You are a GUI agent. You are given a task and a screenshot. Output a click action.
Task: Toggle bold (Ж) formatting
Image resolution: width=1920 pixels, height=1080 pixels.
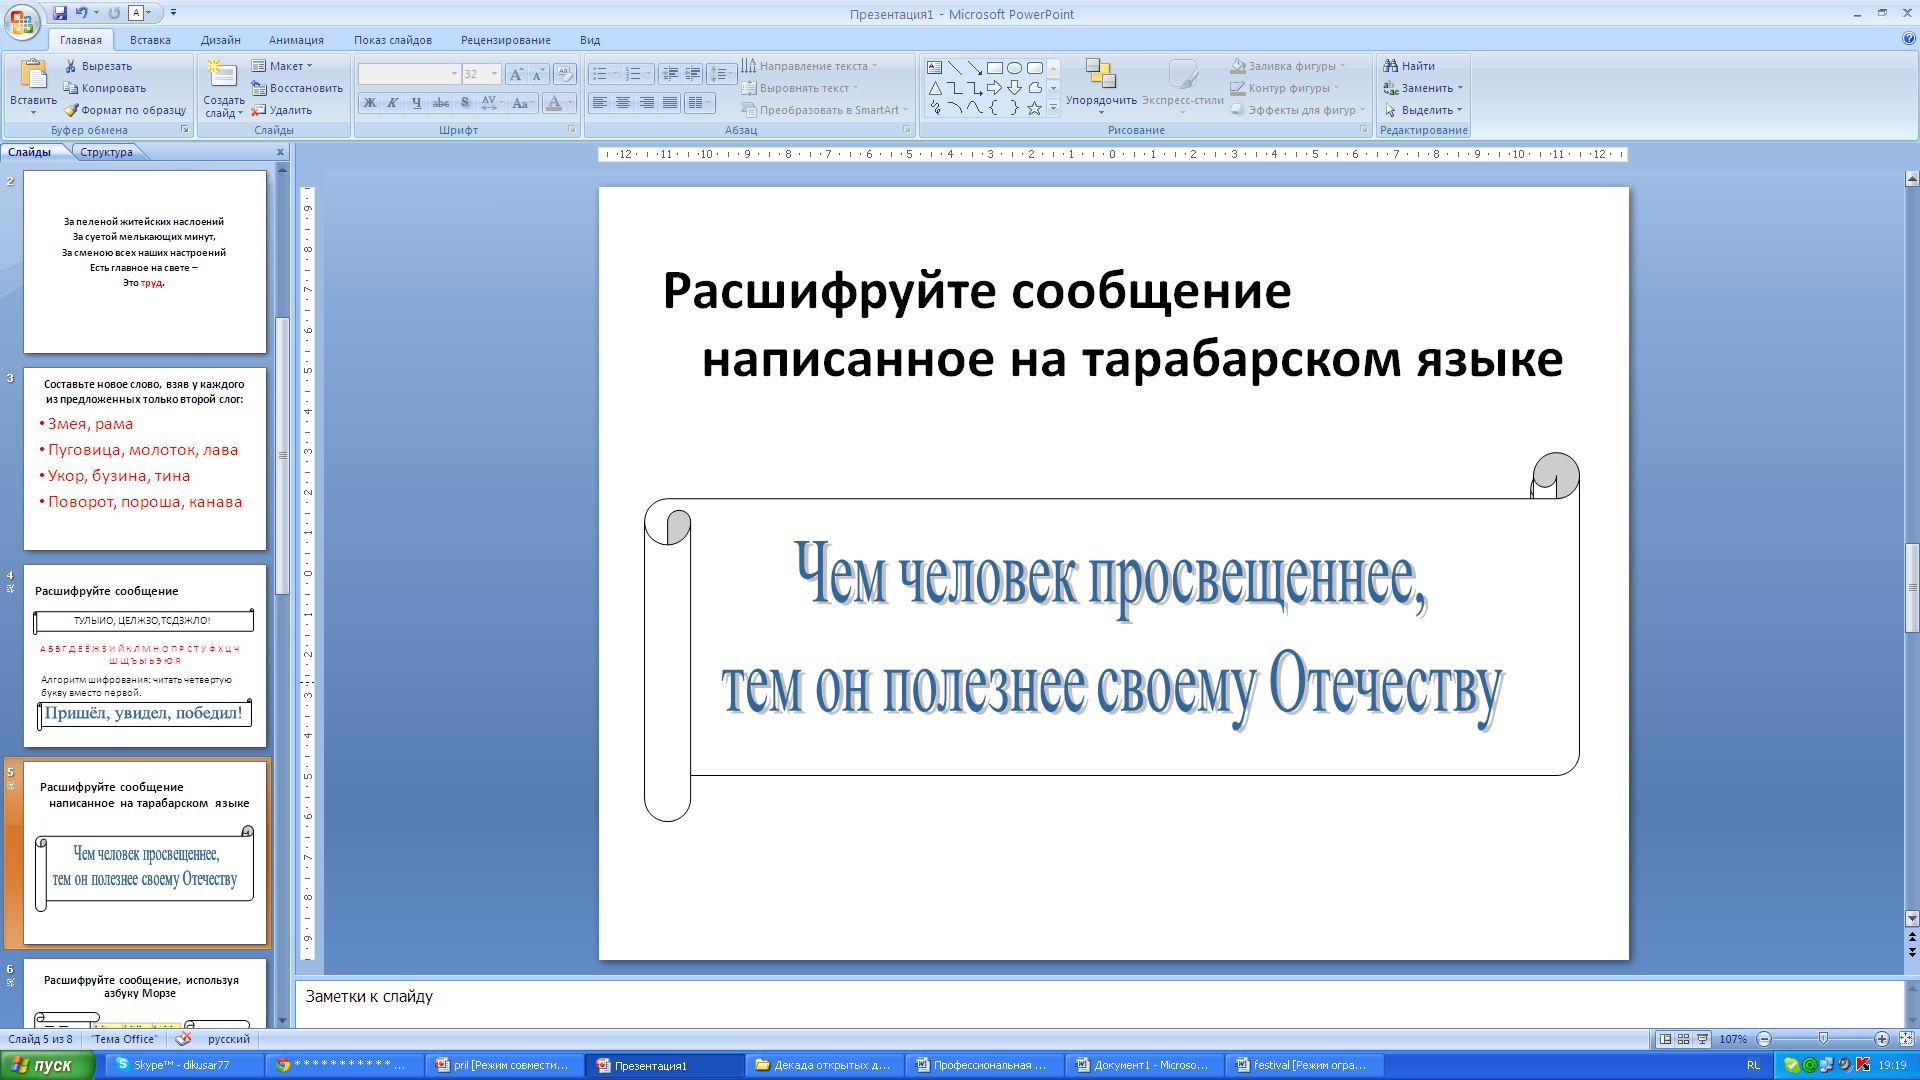[370, 103]
